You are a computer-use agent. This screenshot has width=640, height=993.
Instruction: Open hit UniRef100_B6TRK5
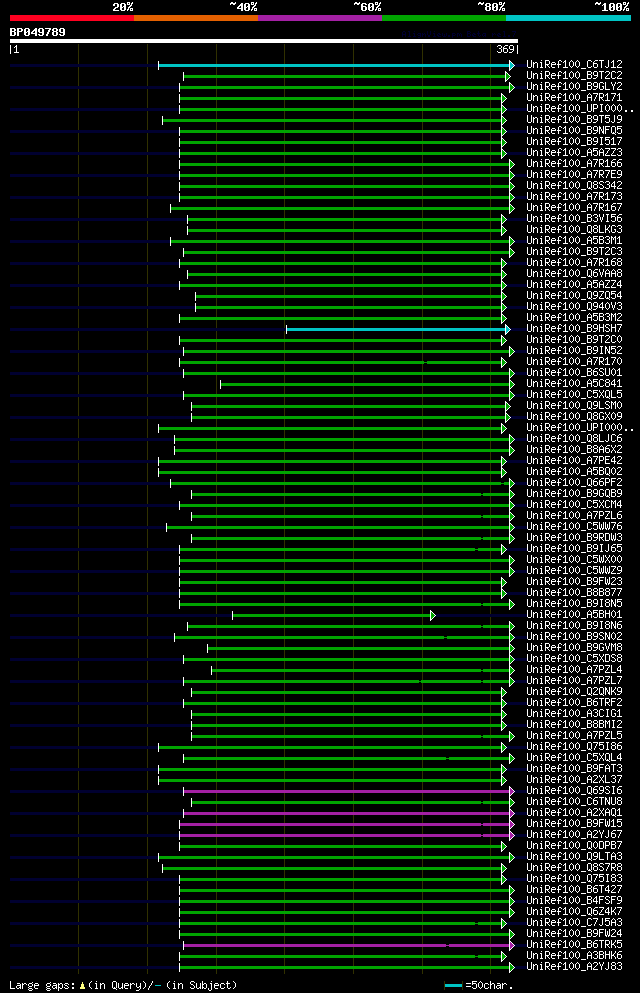(574, 945)
